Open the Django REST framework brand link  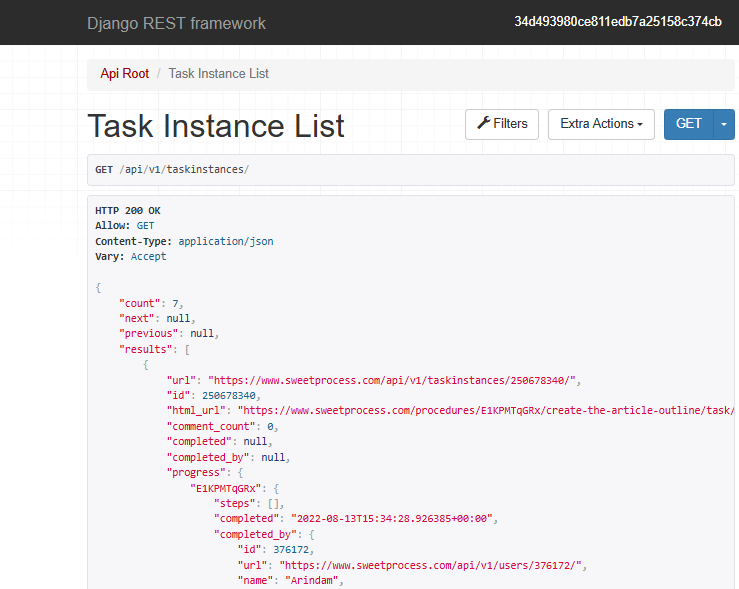coord(176,23)
